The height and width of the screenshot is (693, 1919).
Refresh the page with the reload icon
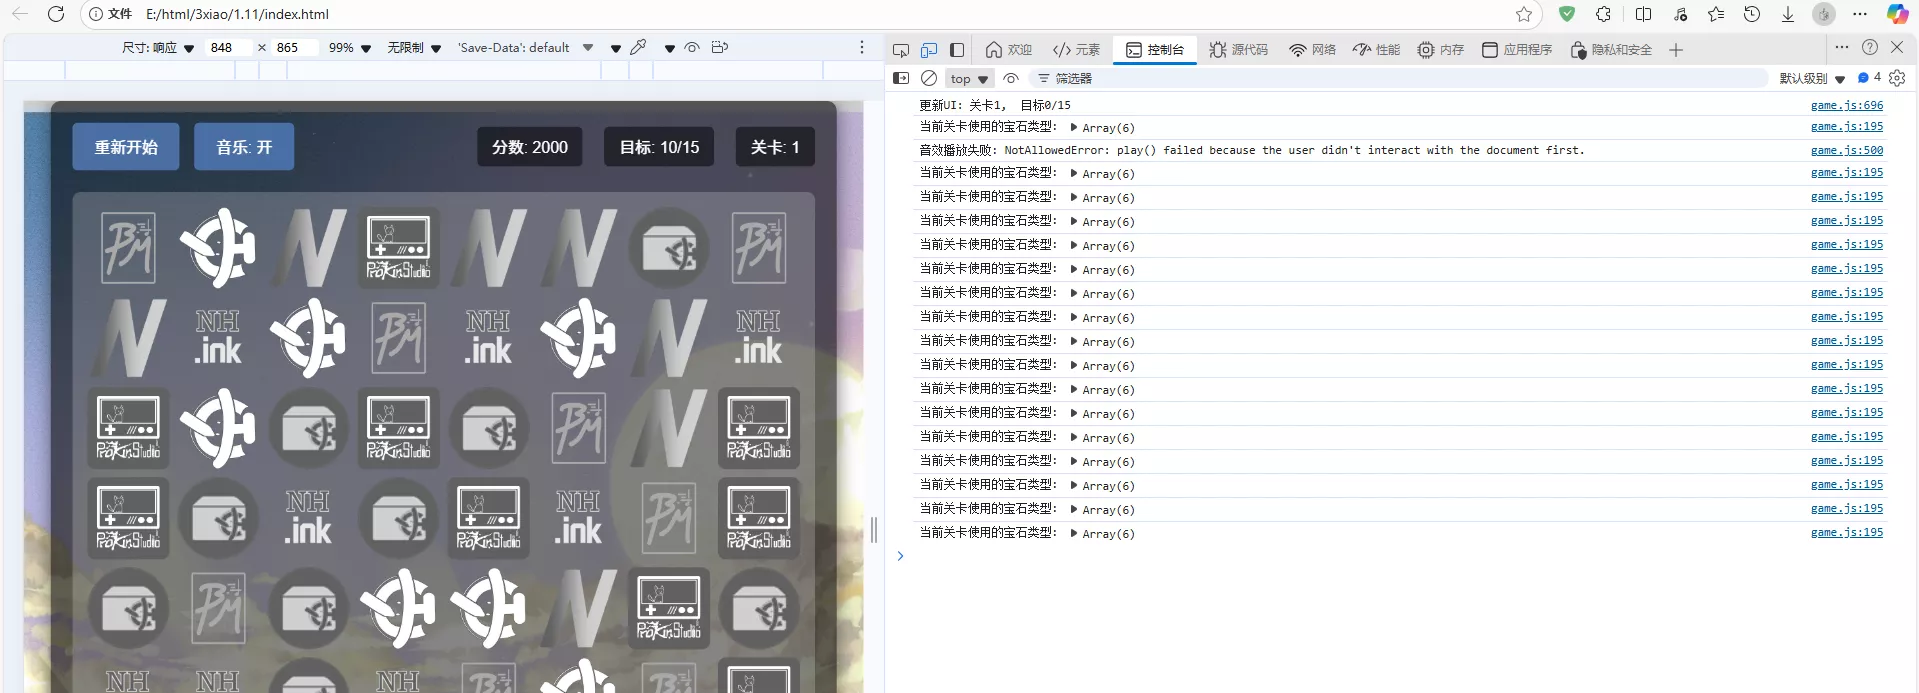click(x=56, y=14)
